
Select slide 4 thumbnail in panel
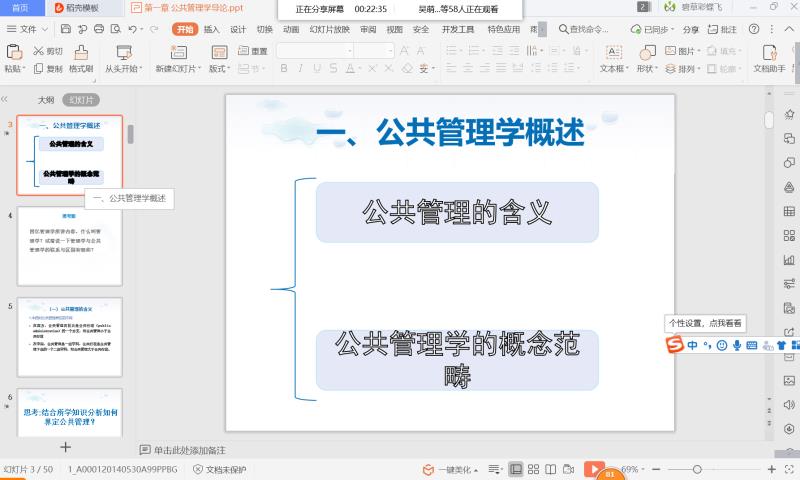click(x=69, y=246)
